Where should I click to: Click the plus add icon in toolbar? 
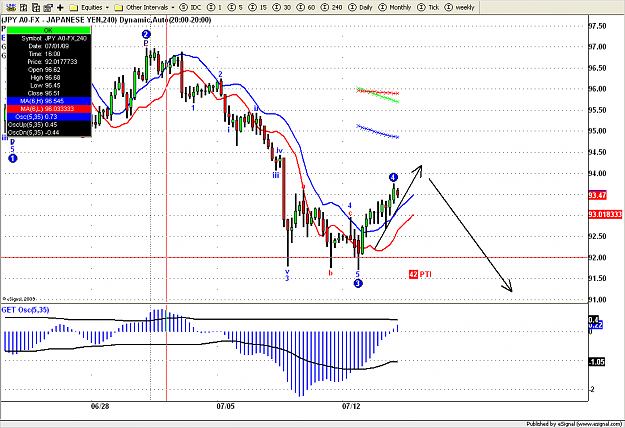click(x=60, y=7)
